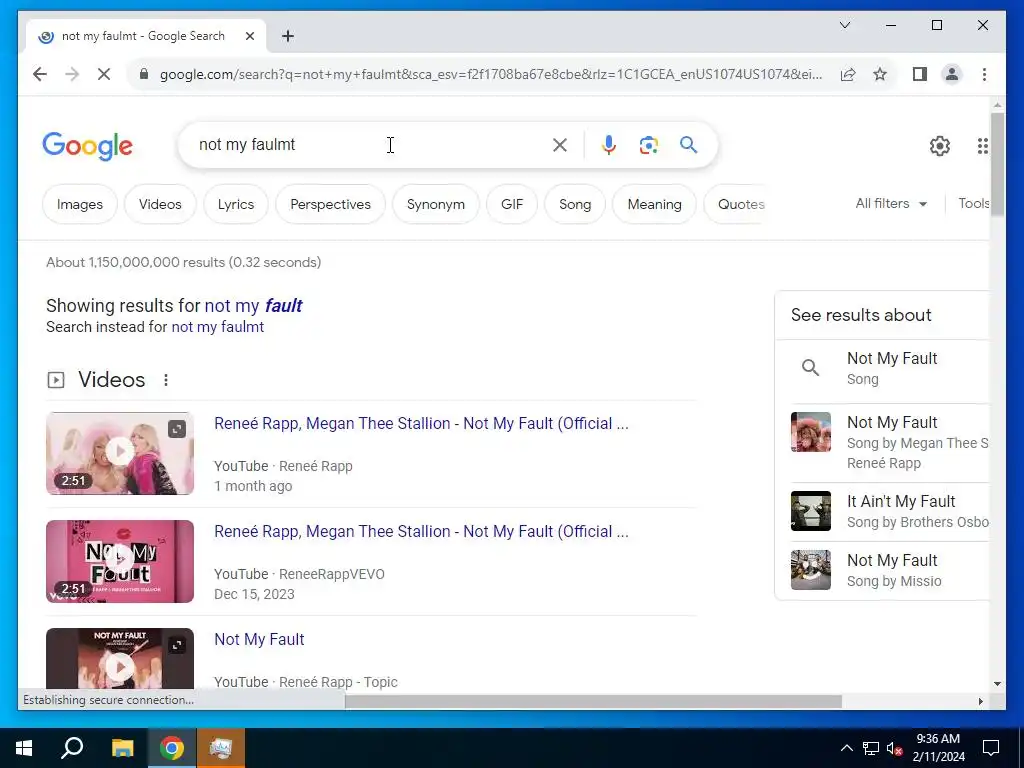Click the horizontal scrollbar thumb

[x=593, y=701]
